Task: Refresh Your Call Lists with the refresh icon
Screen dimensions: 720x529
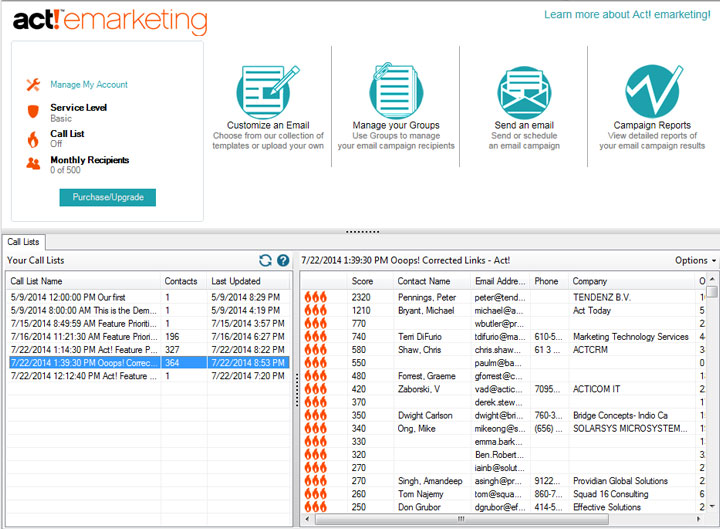Action: click(265, 260)
